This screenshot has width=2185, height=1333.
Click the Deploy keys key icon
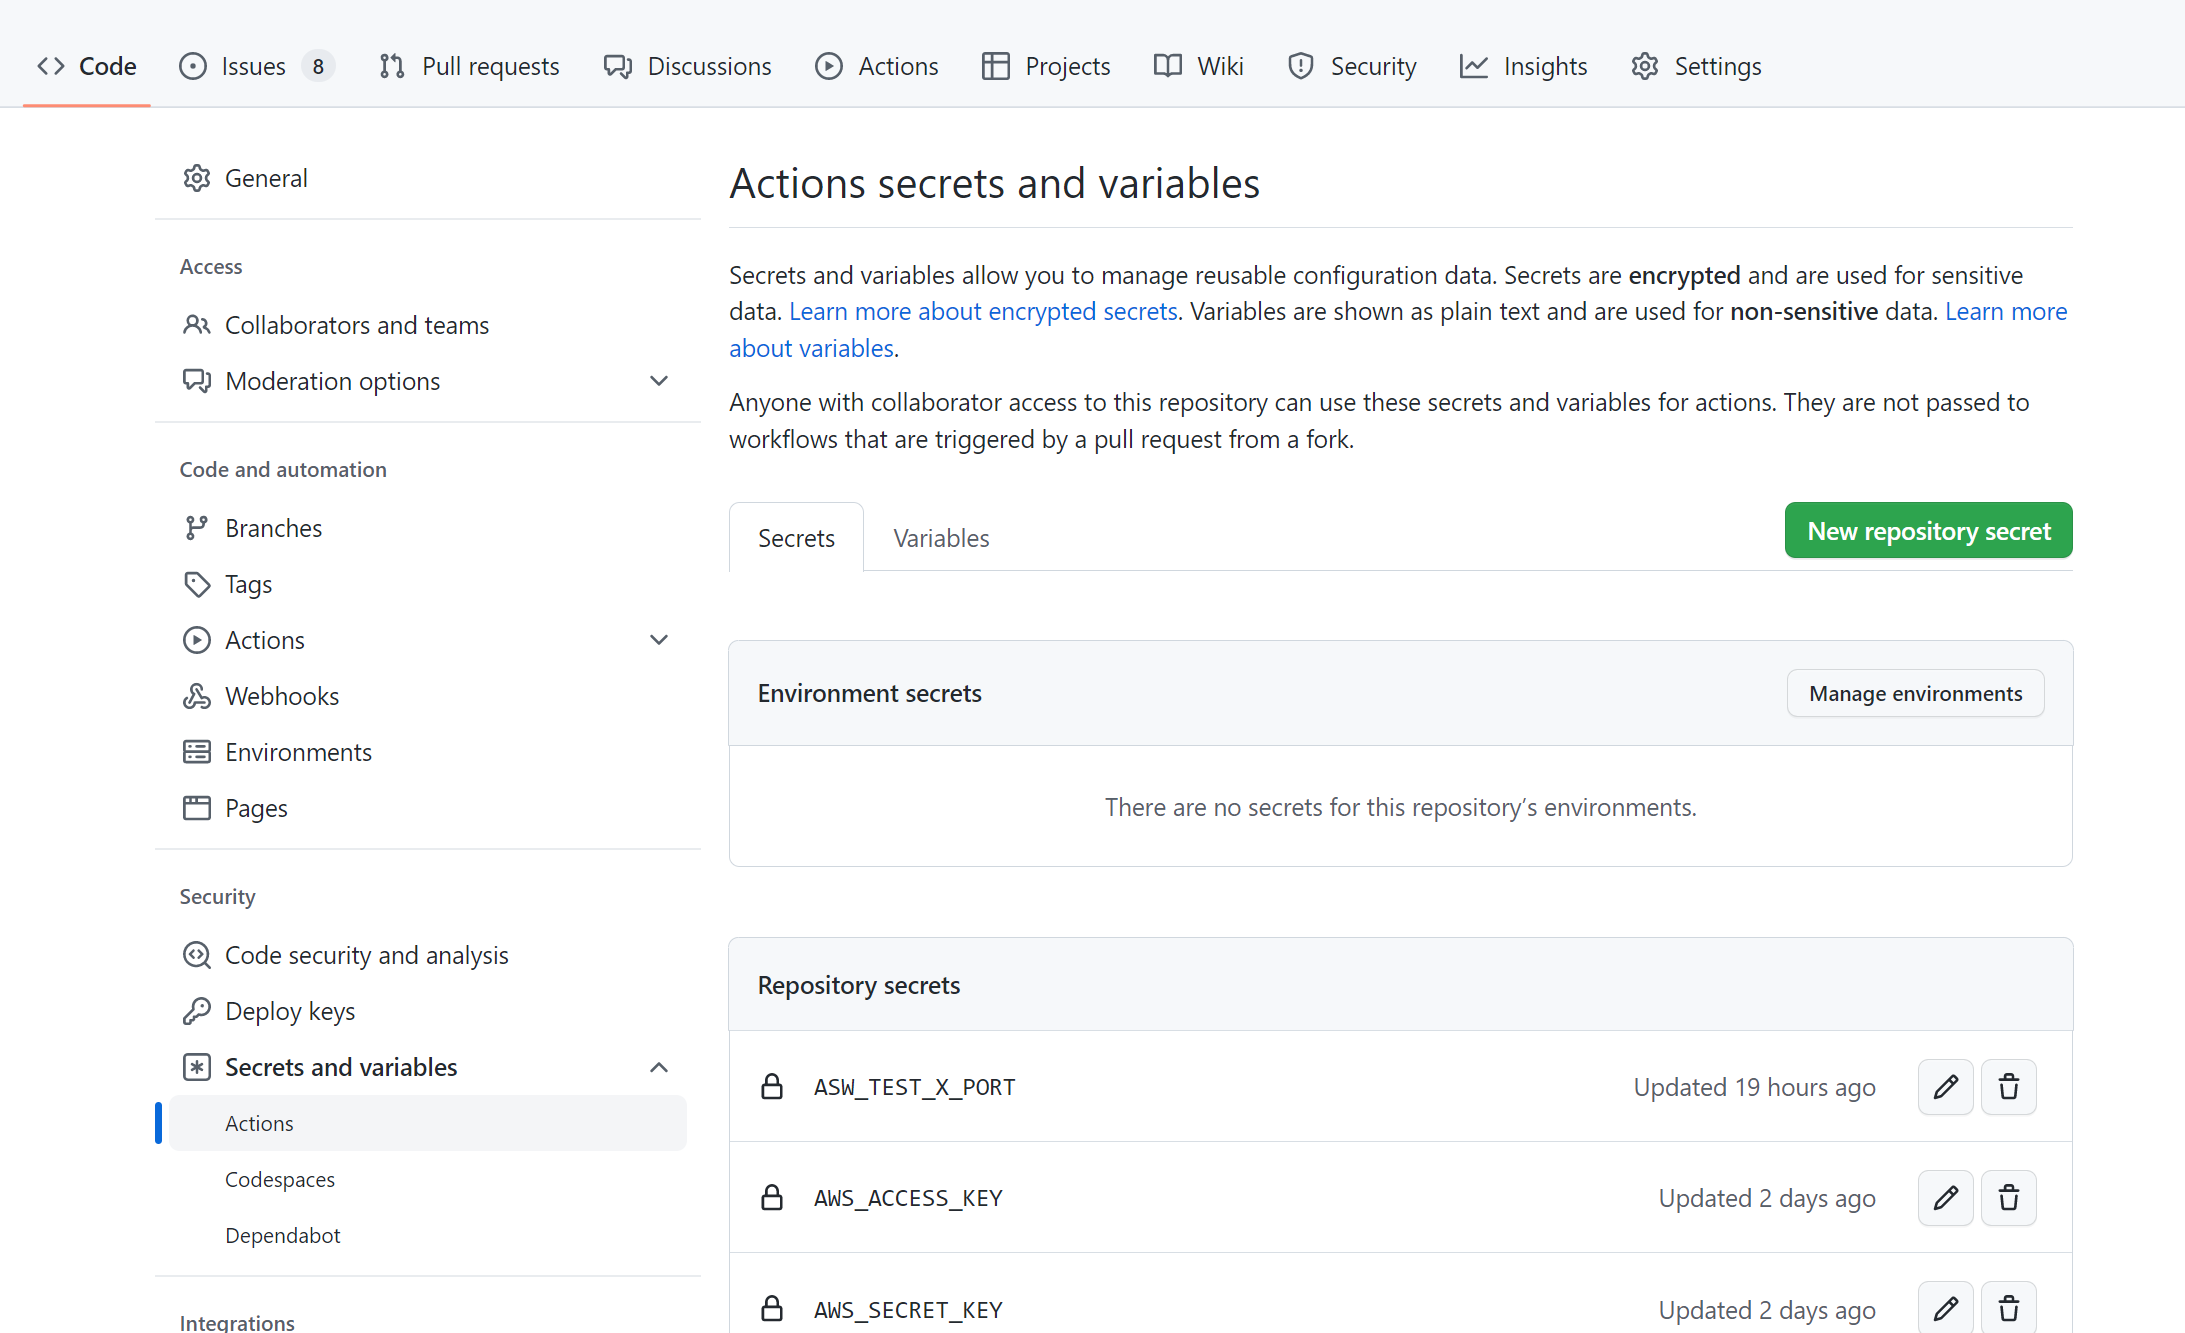pos(197,1011)
